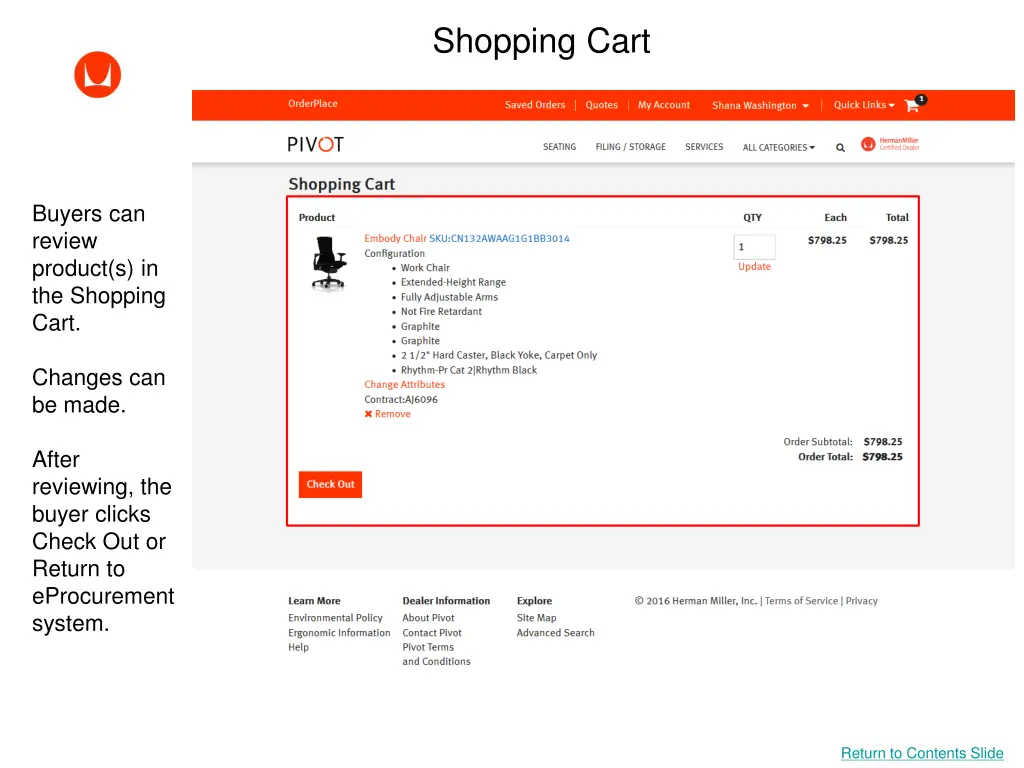1024x768 pixels.
Task: Open the Quotes page
Action: 601,104
